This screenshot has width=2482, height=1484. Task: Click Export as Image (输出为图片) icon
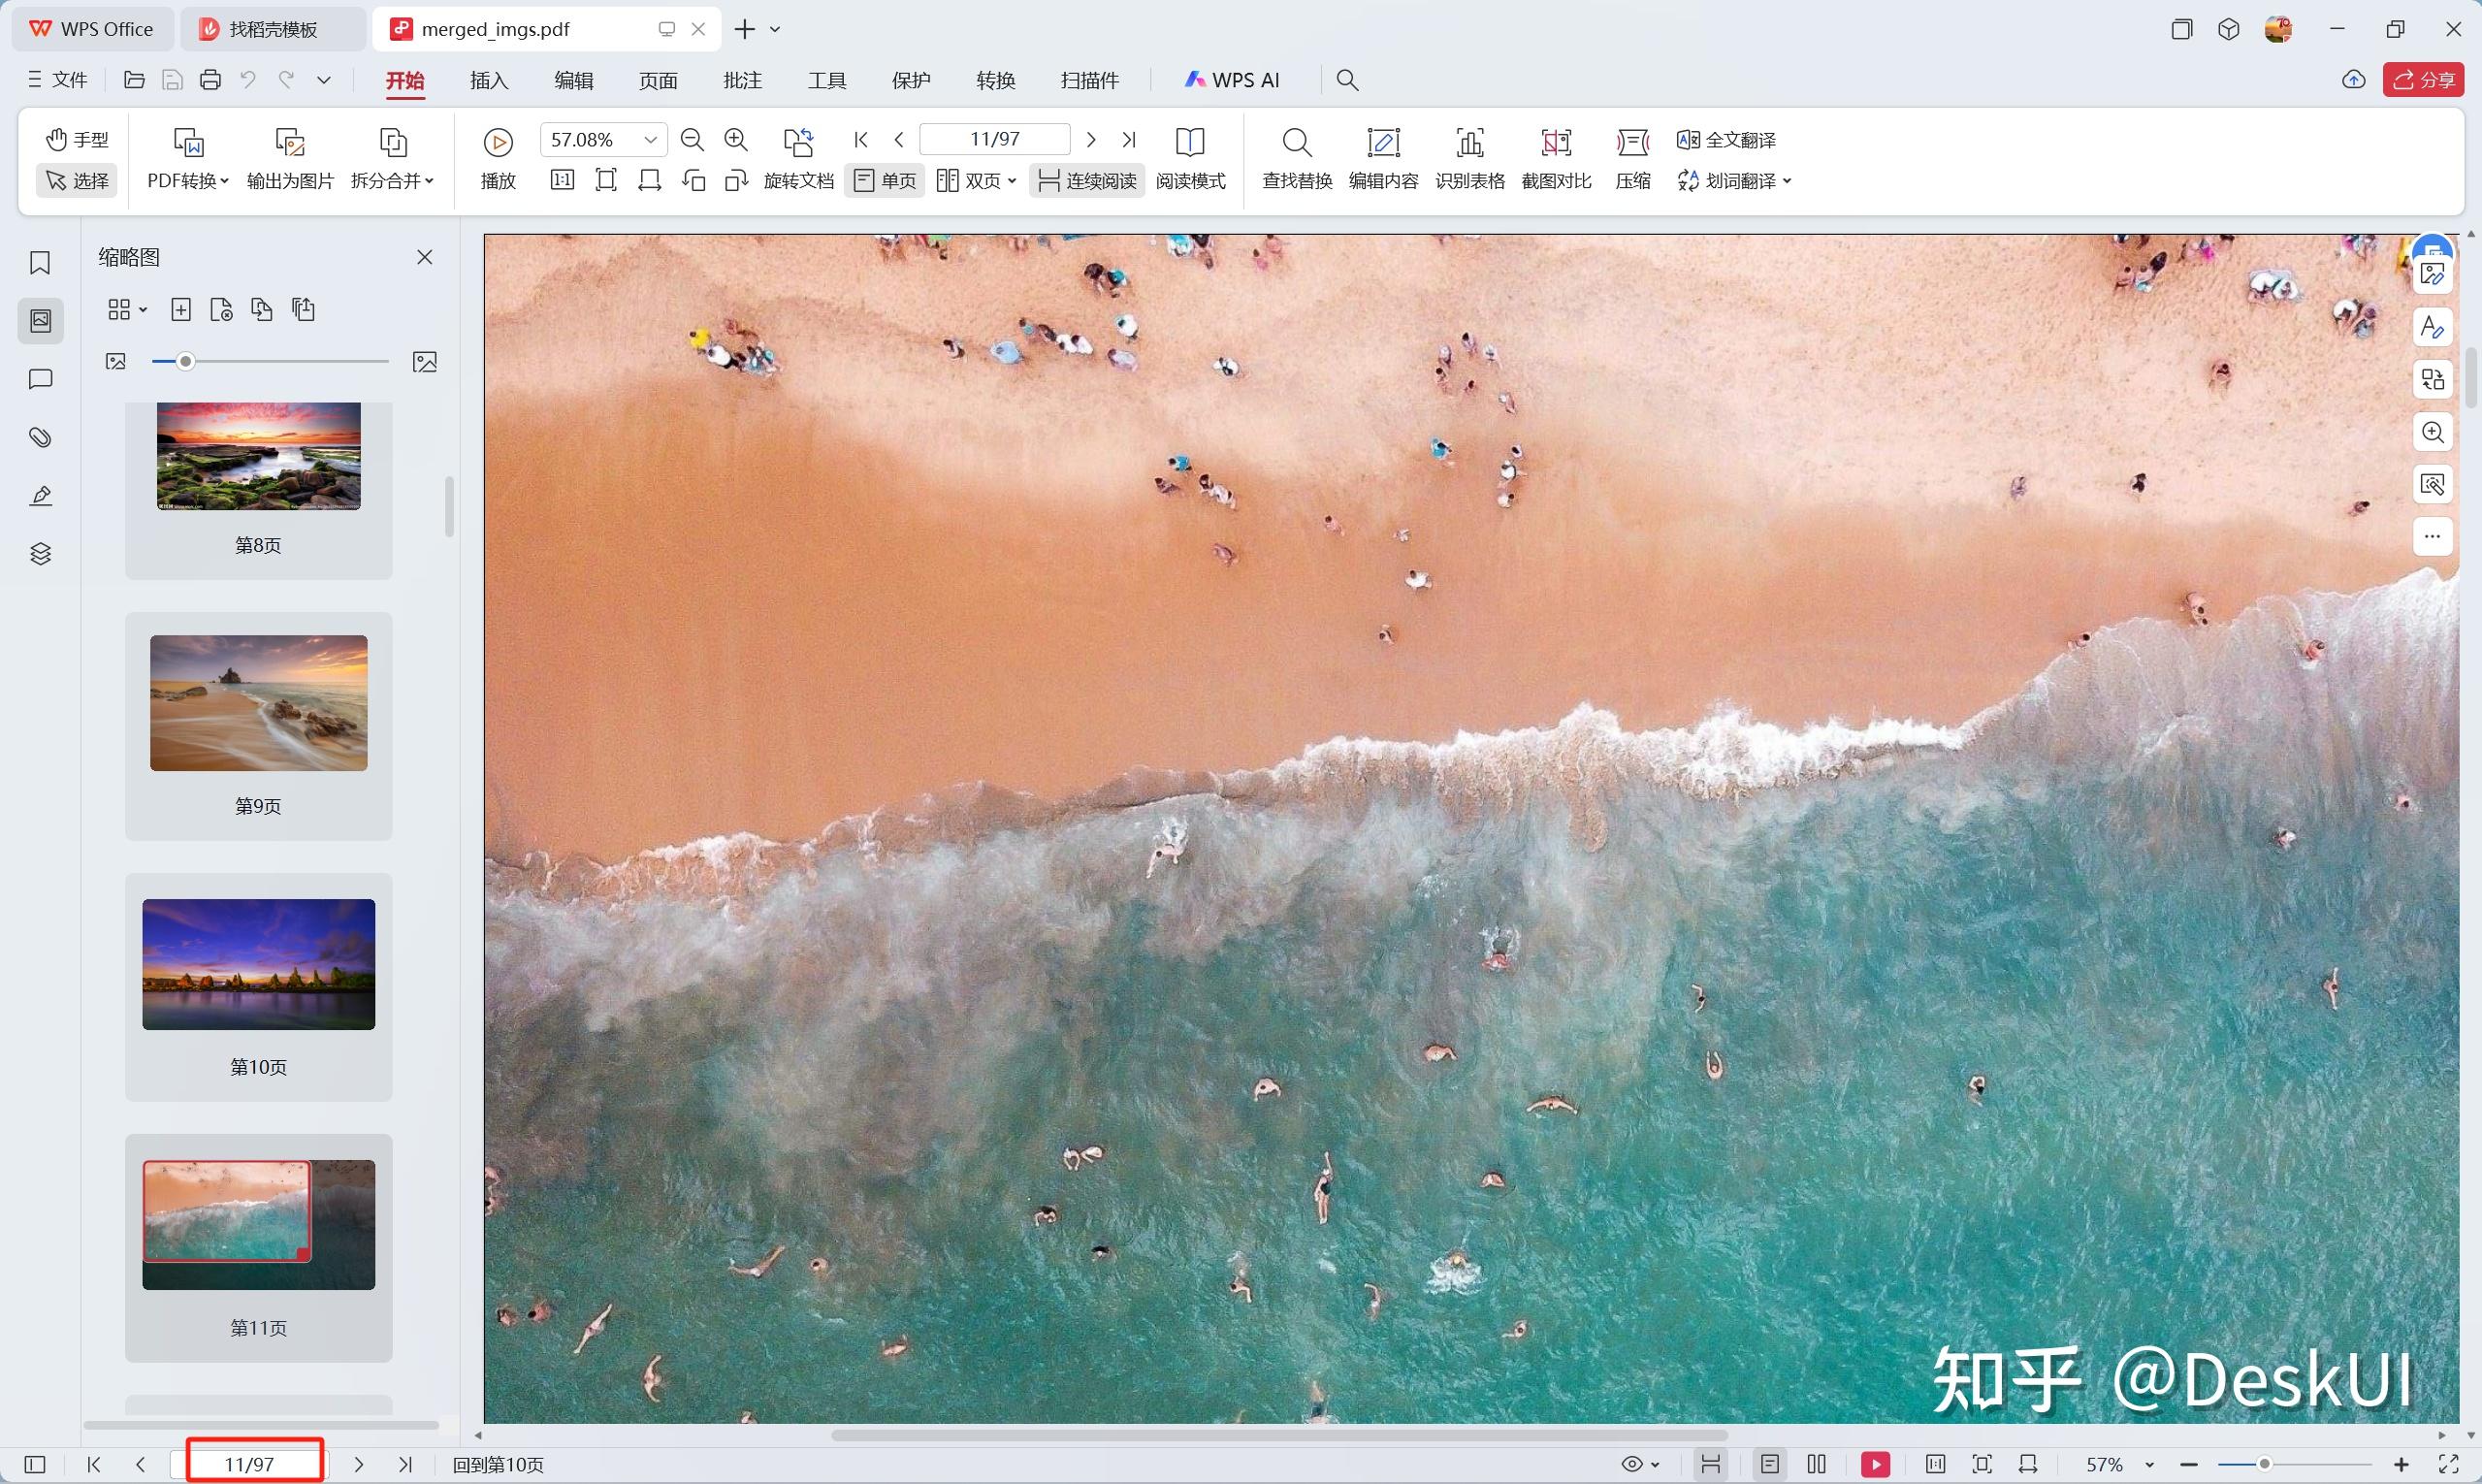point(290,143)
